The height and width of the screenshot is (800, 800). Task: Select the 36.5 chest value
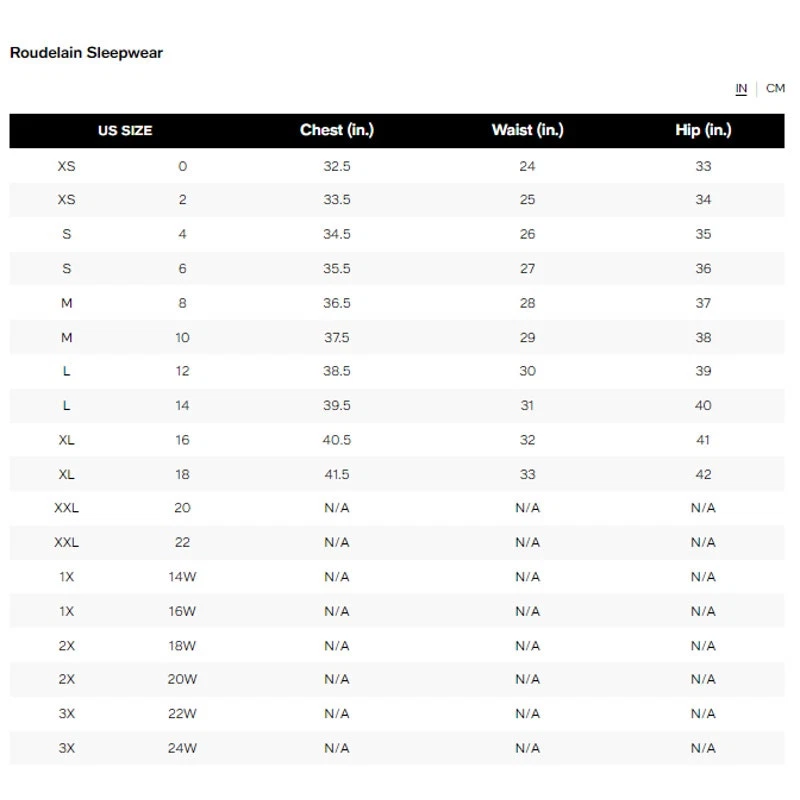337,303
